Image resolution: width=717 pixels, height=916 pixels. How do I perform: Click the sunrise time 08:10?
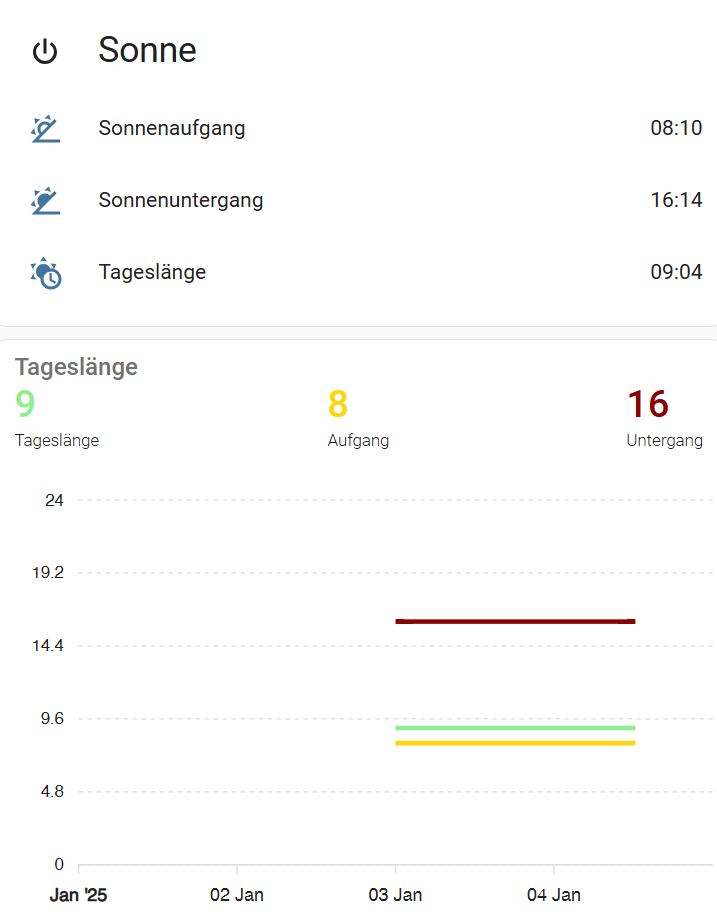[x=676, y=128]
